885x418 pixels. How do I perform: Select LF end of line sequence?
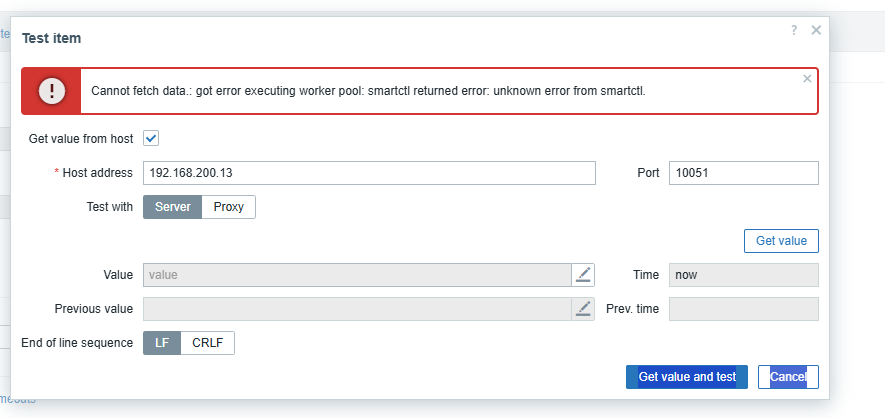coord(162,343)
